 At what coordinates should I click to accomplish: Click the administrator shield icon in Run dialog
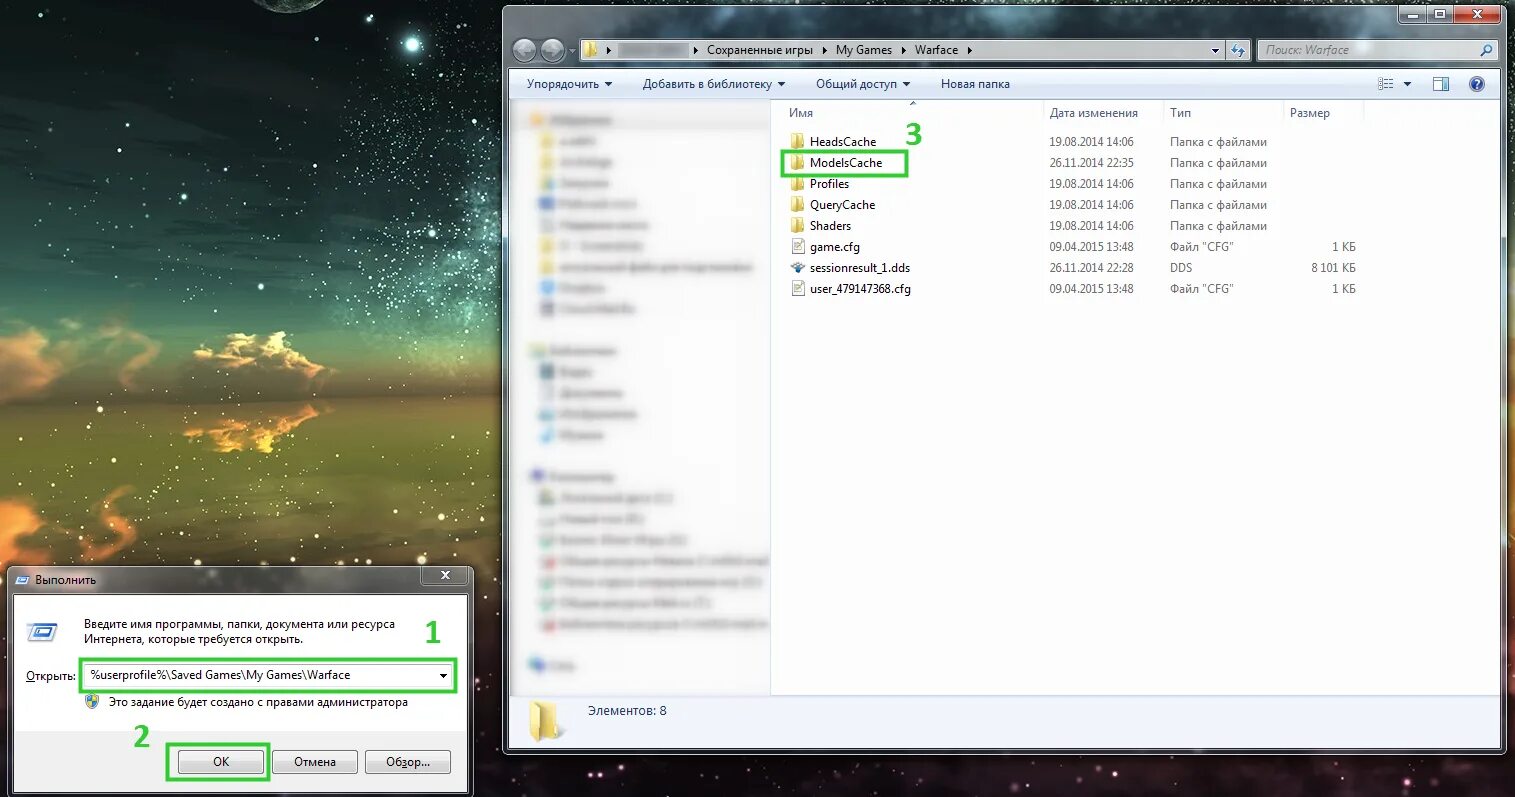(x=92, y=702)
